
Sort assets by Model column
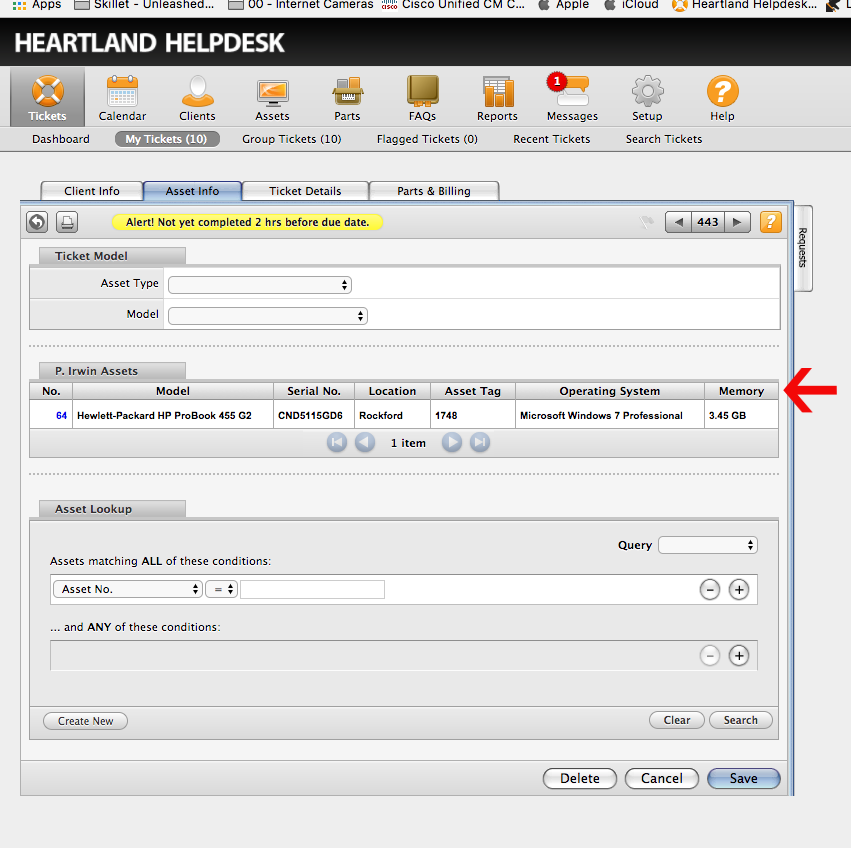tap(173, 391)
